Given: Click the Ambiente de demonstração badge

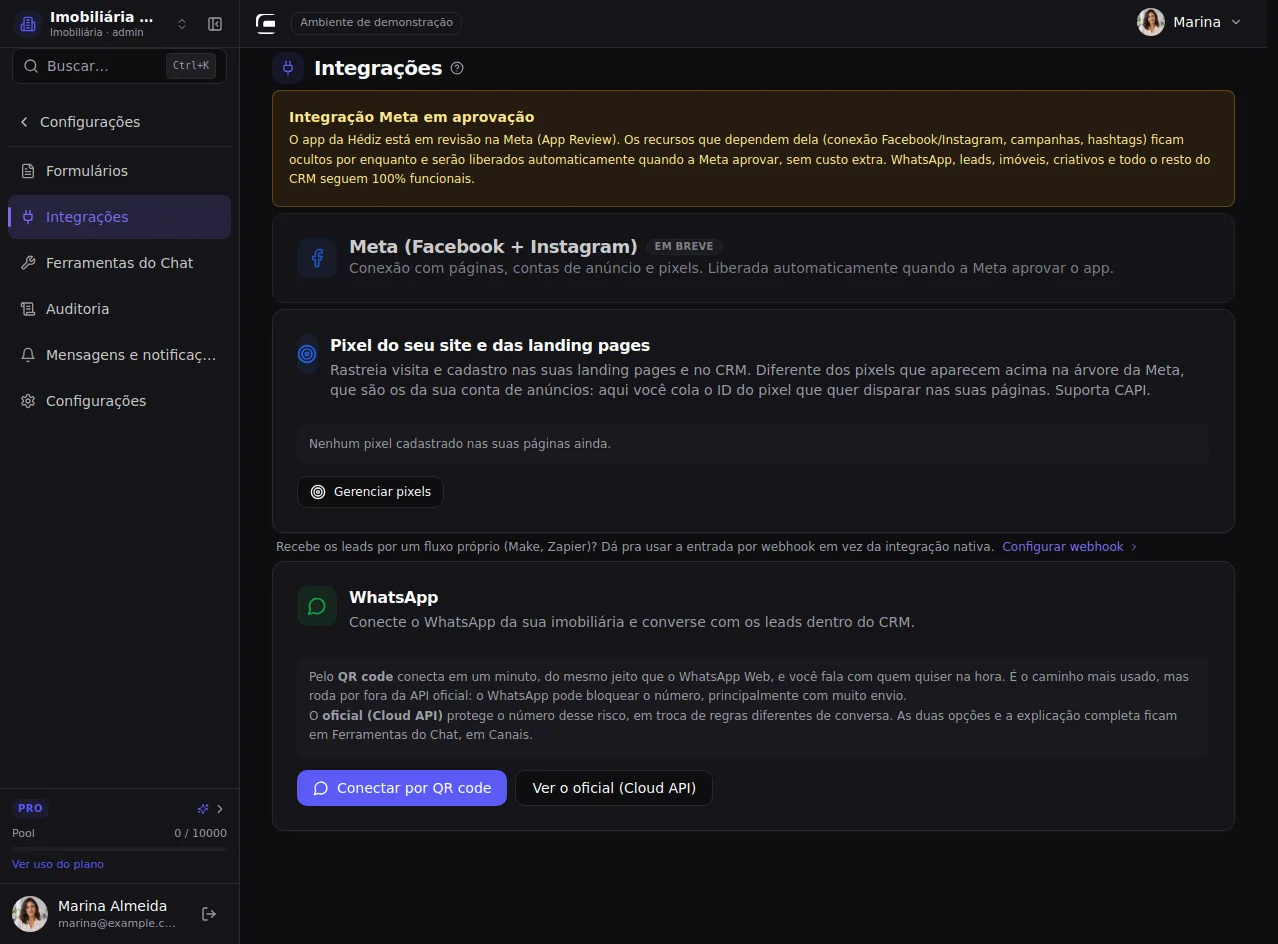Looking at the screenshot, I should pos(377,22).
